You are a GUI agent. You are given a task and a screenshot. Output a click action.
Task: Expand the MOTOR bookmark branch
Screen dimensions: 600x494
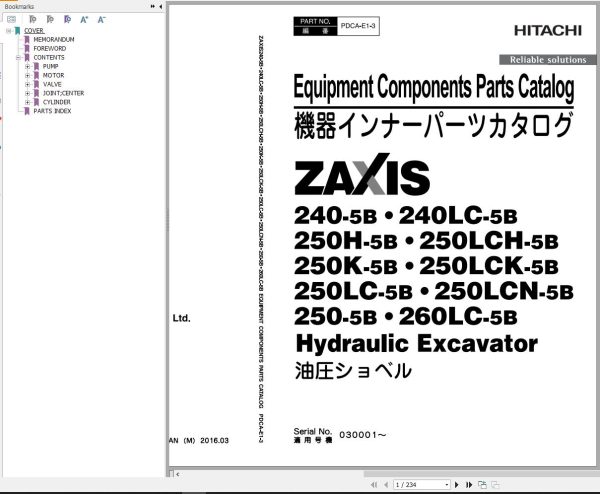click(x=27, y=75)
